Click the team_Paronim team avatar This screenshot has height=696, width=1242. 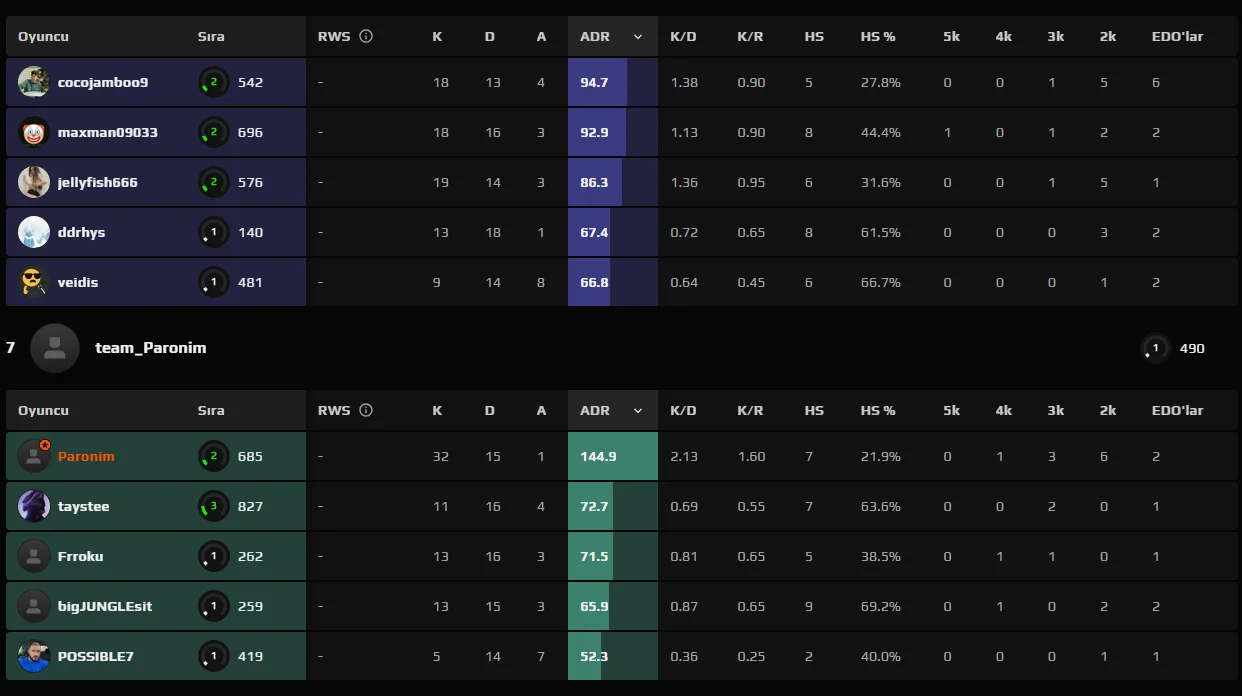pyautogui.click(x=55, y=348)
